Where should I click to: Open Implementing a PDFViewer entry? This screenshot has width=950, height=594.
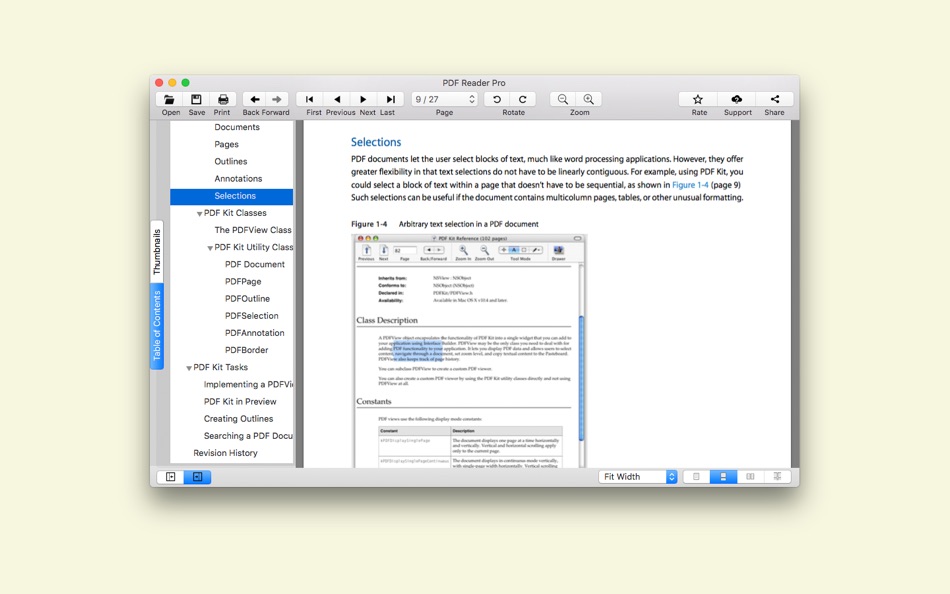pos(248,384)
